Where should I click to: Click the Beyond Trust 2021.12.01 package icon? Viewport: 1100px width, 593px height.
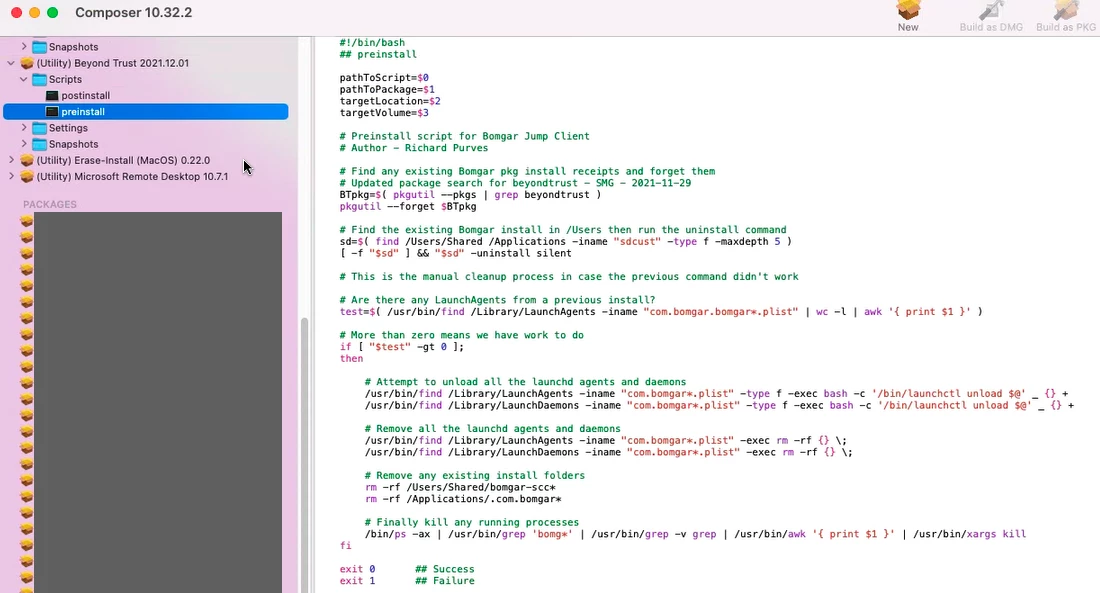[27, 63]
